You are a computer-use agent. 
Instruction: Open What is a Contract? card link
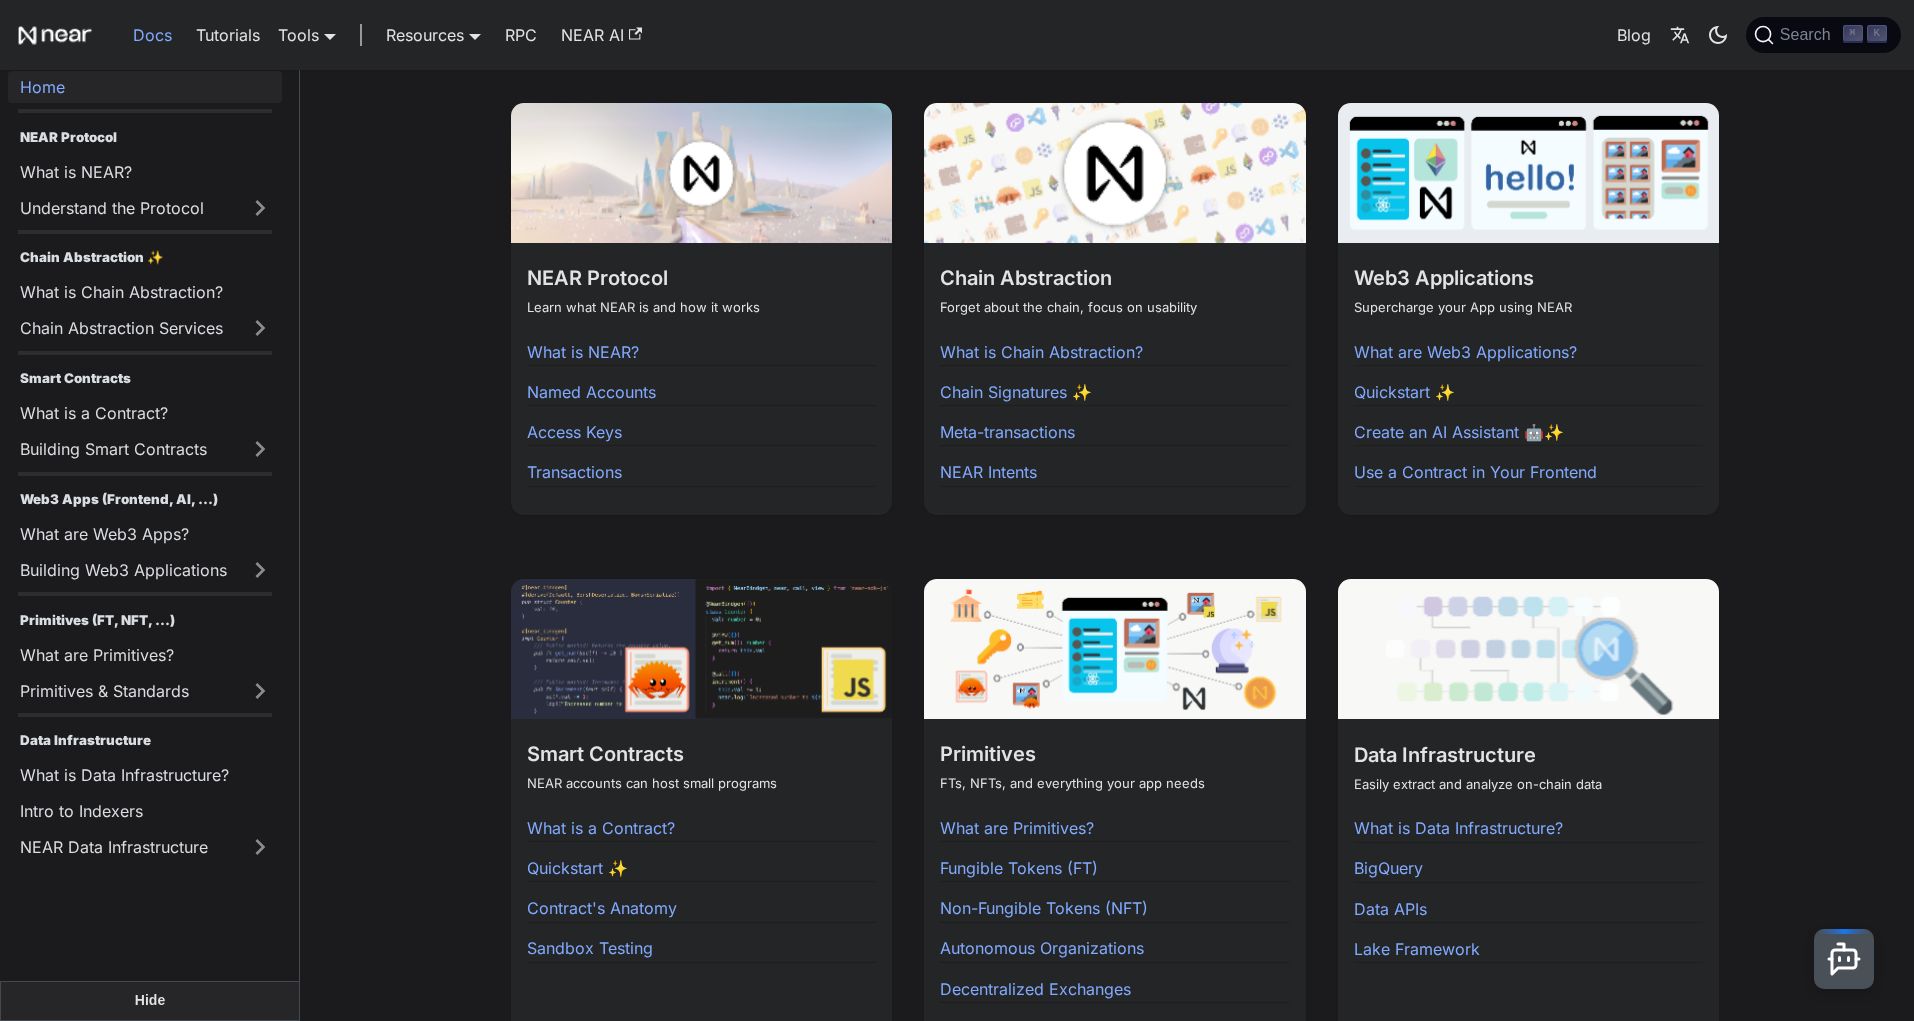[x=600, y=828]
